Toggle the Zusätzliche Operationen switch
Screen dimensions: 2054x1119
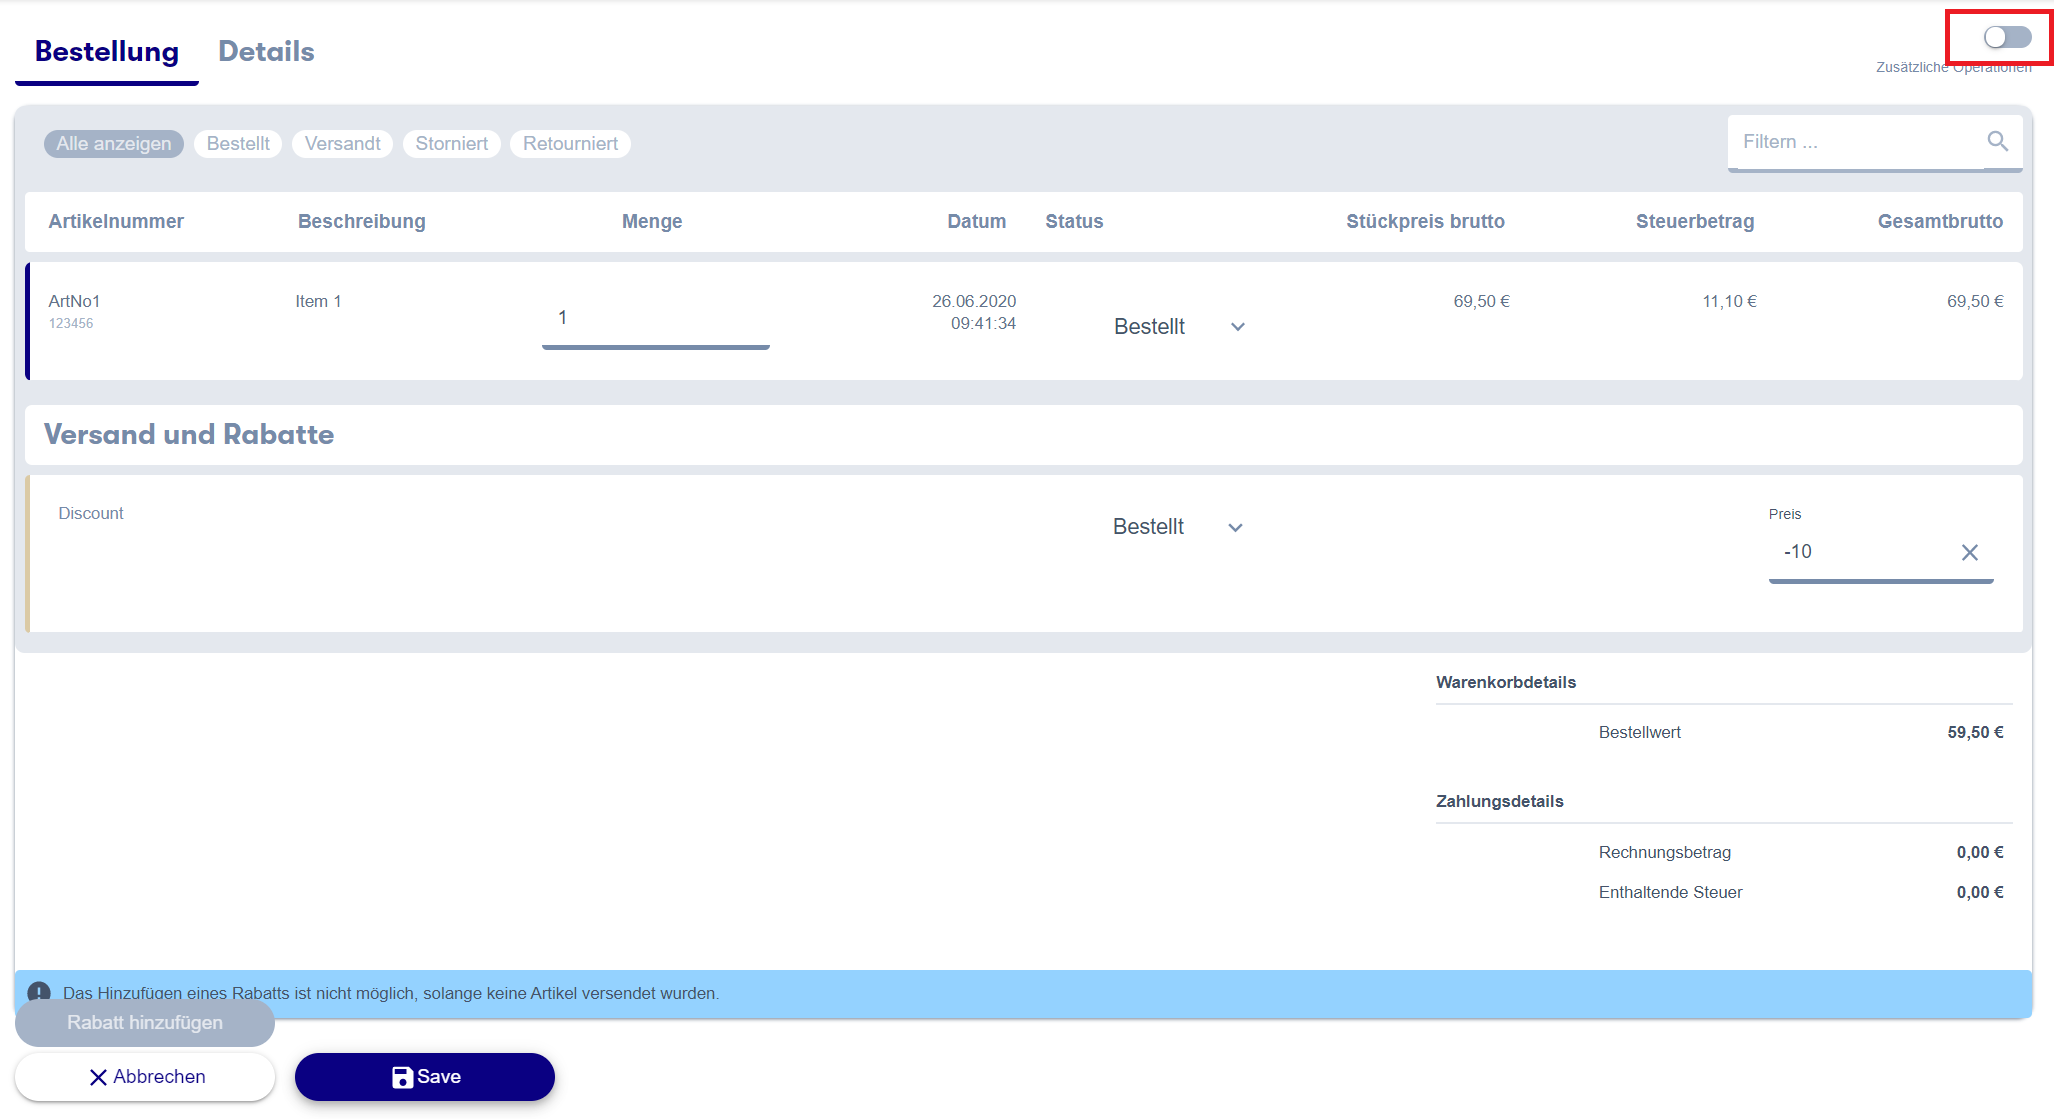point(2007,38)
